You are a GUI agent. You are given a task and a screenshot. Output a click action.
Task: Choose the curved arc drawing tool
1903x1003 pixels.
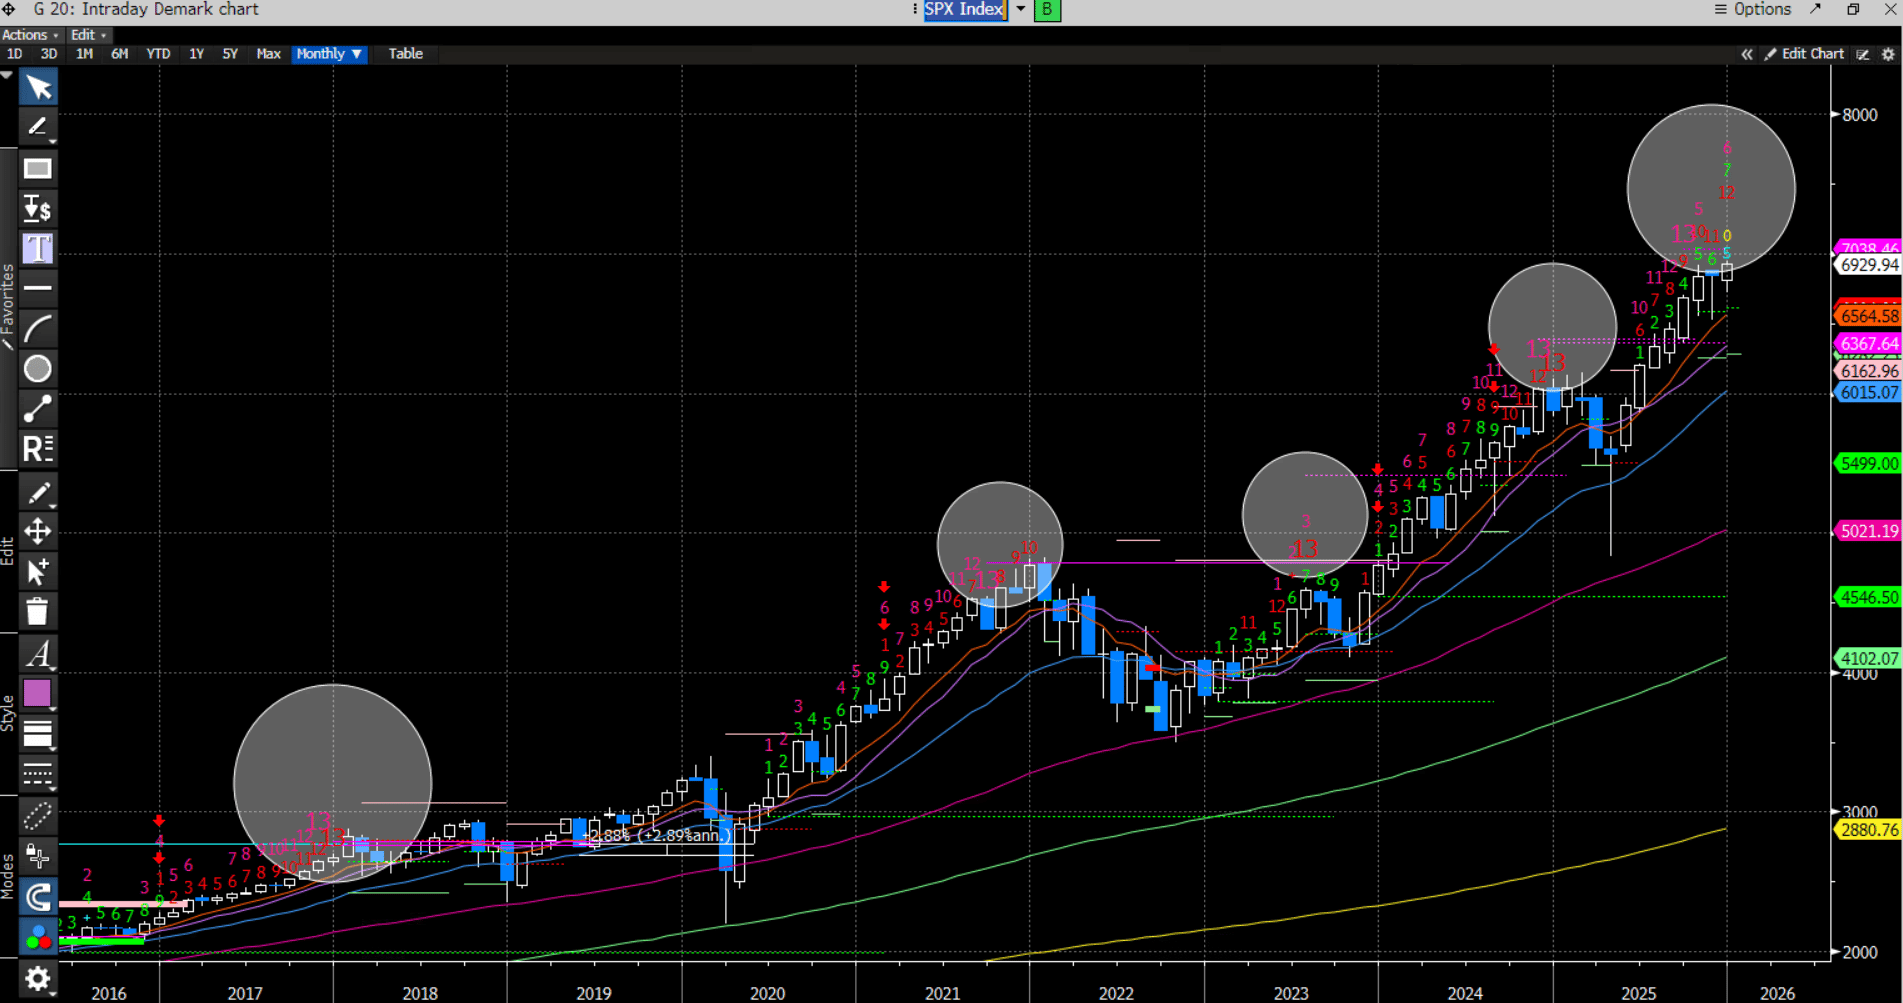[x=38, y=328]
